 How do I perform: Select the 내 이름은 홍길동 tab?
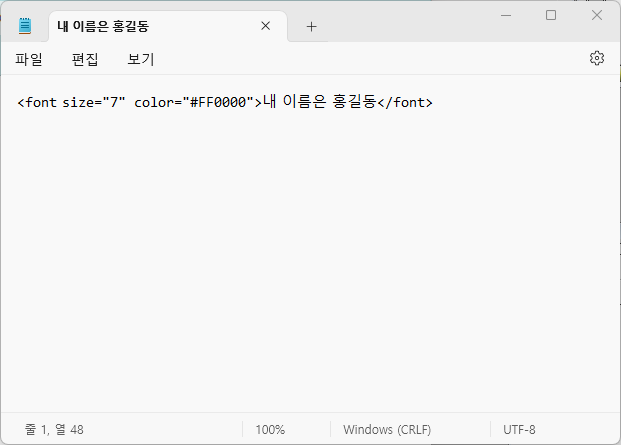[168, 26]
